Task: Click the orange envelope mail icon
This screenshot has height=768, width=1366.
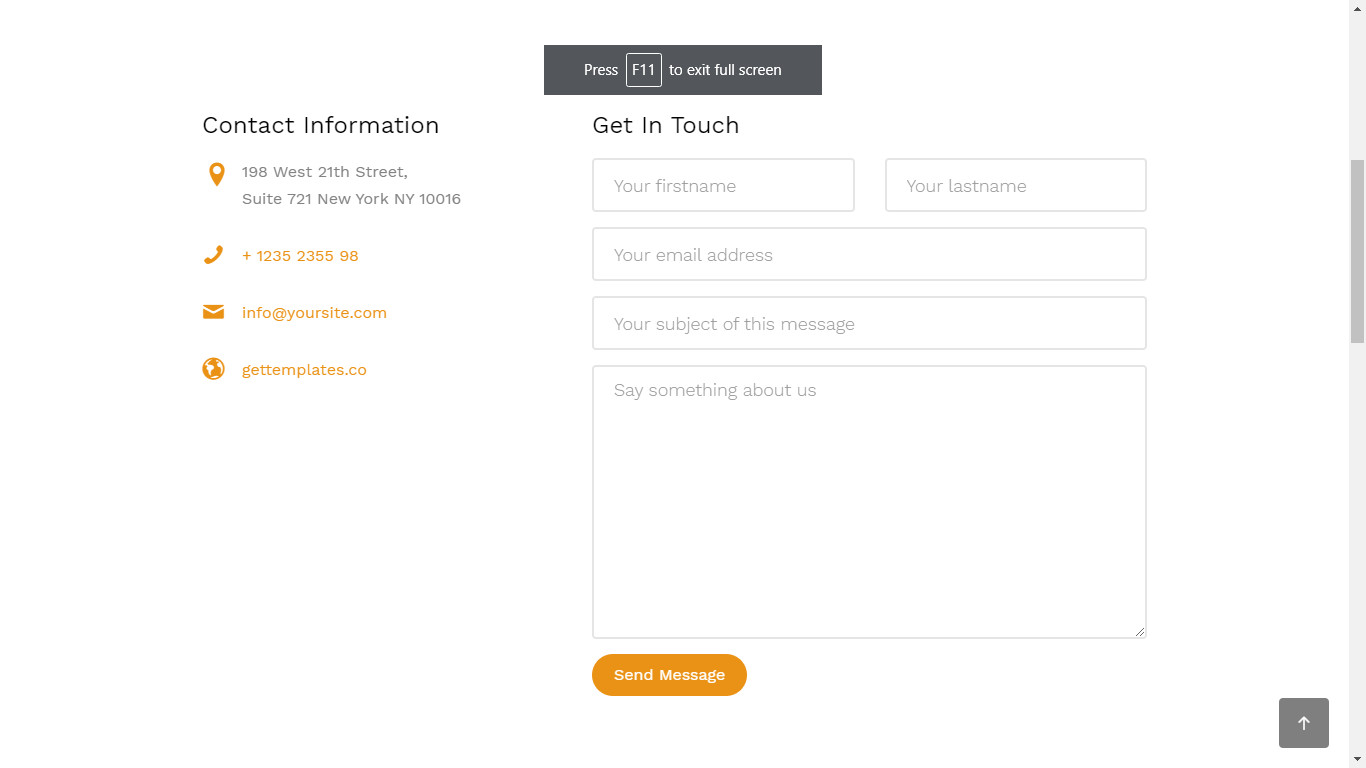Action: (x=213, y=312)
